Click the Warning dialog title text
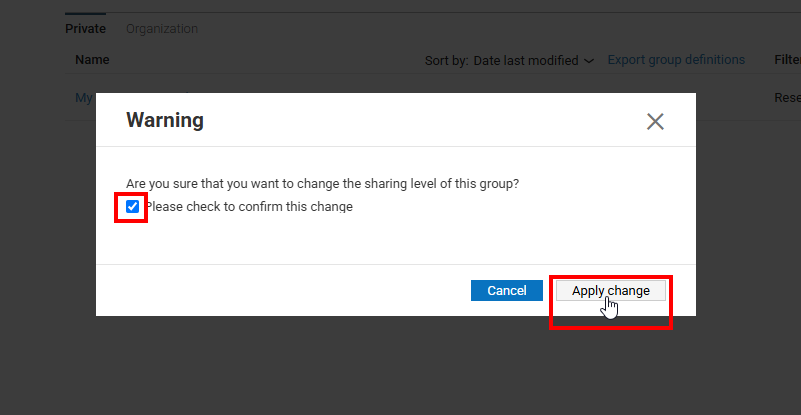The width and height of the screenshot is (801, 415). tap(165, 121)
